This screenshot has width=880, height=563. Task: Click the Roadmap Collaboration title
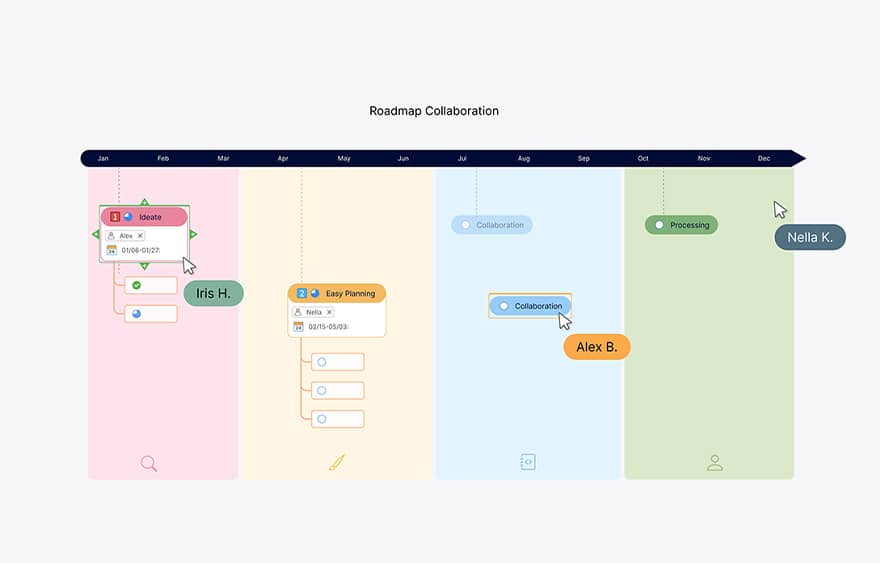point(434,111)
